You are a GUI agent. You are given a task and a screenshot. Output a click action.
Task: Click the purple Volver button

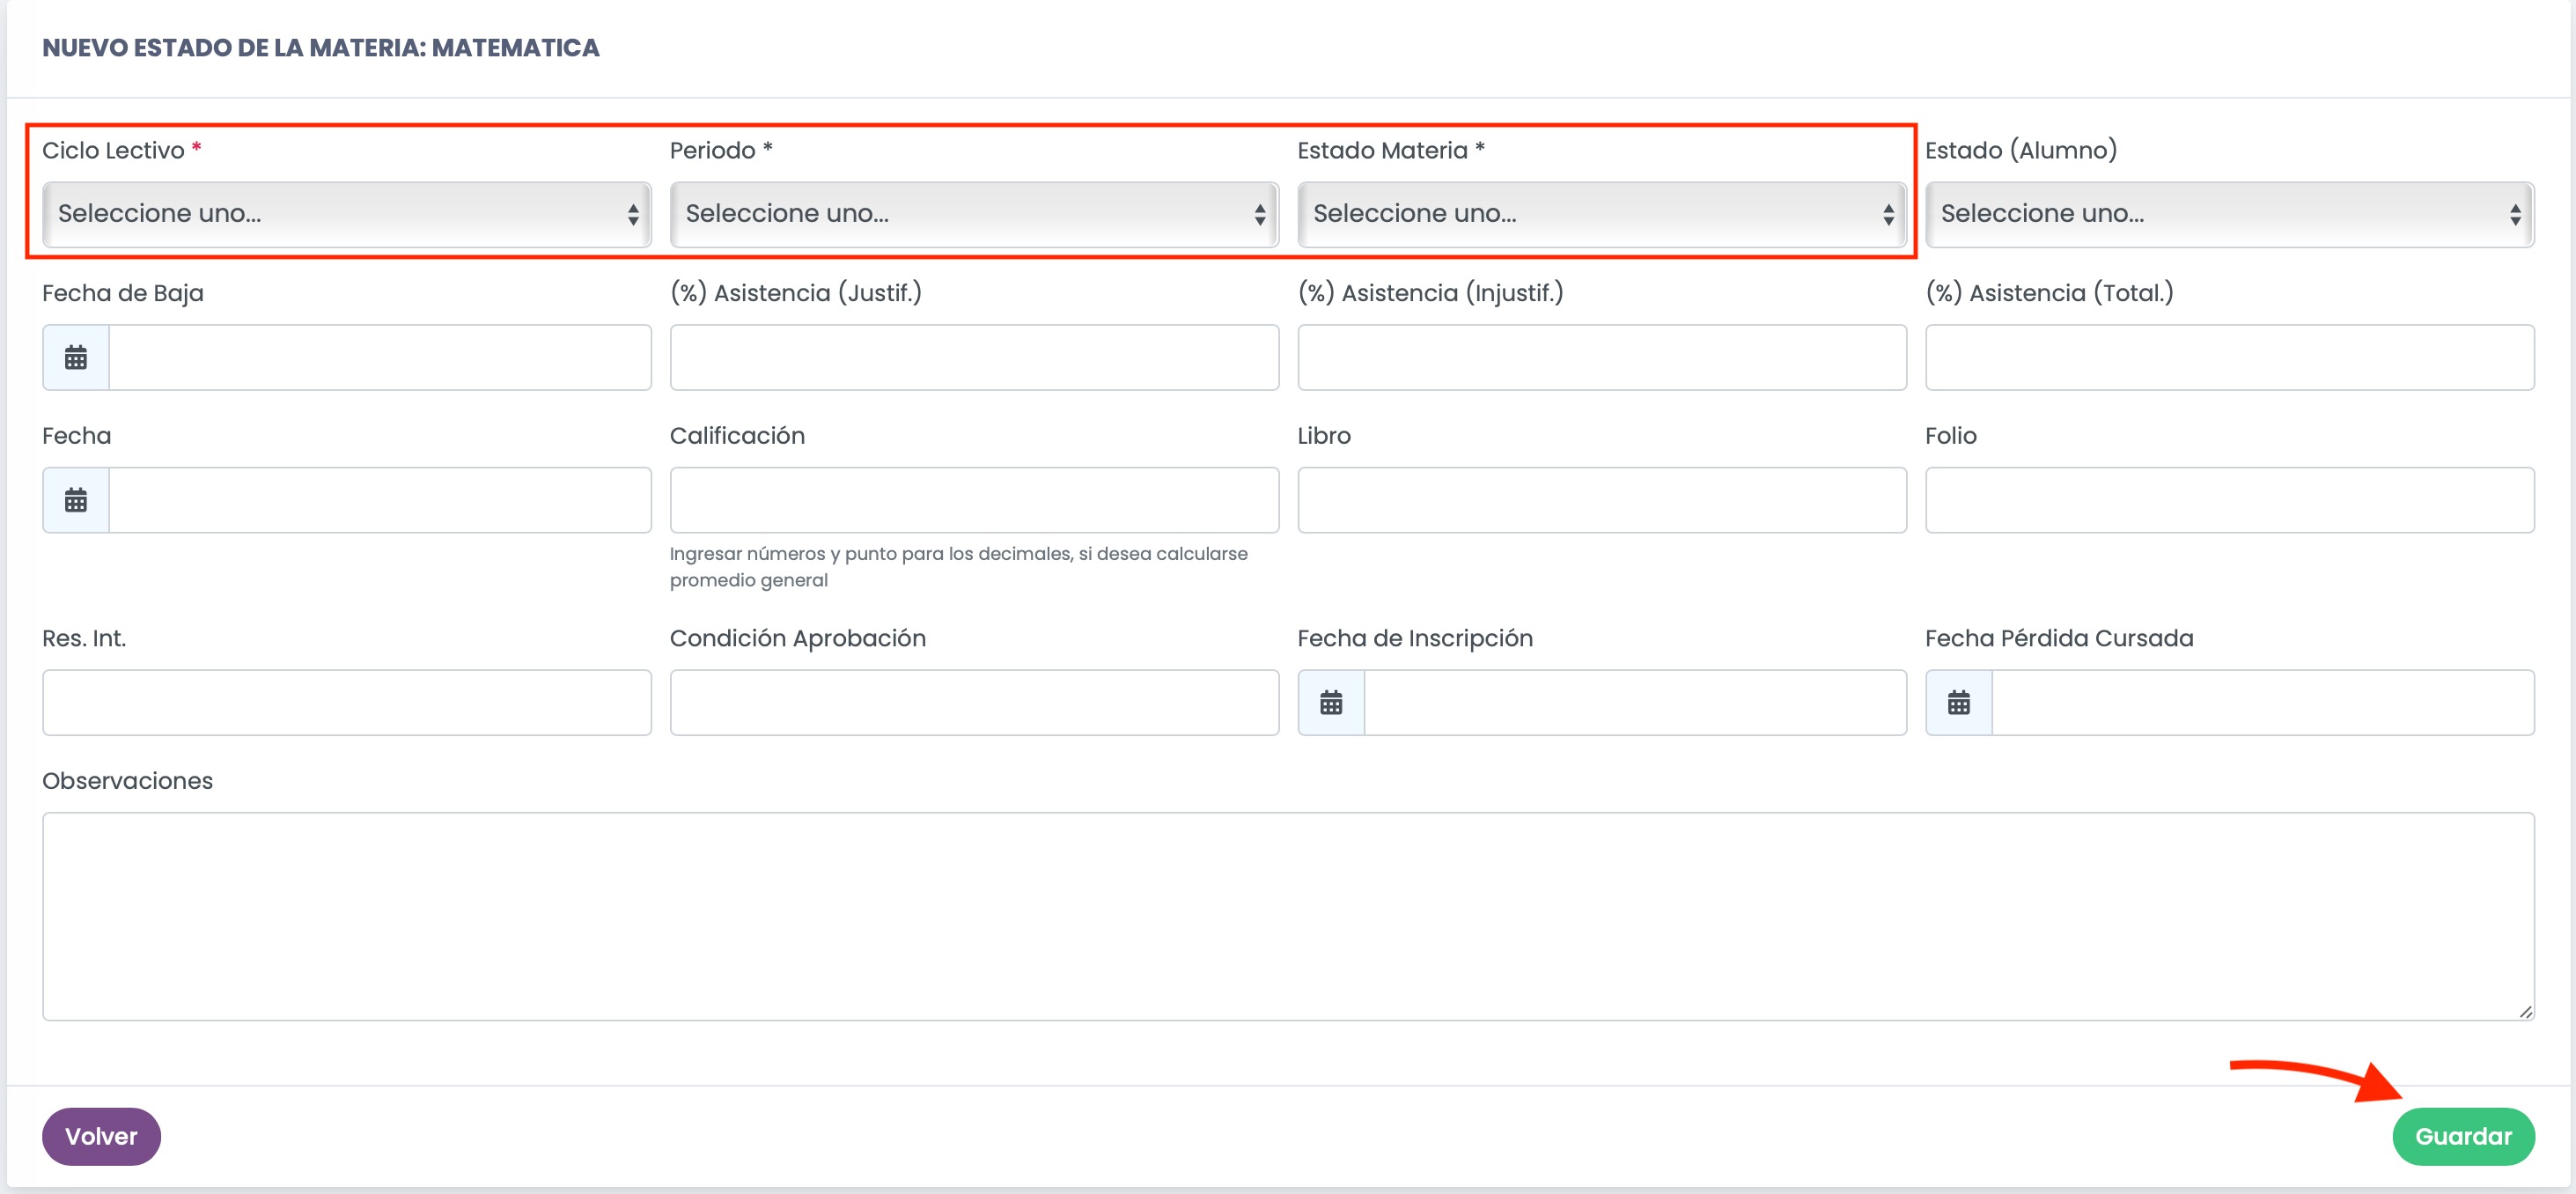click(x=101, y=1136)
